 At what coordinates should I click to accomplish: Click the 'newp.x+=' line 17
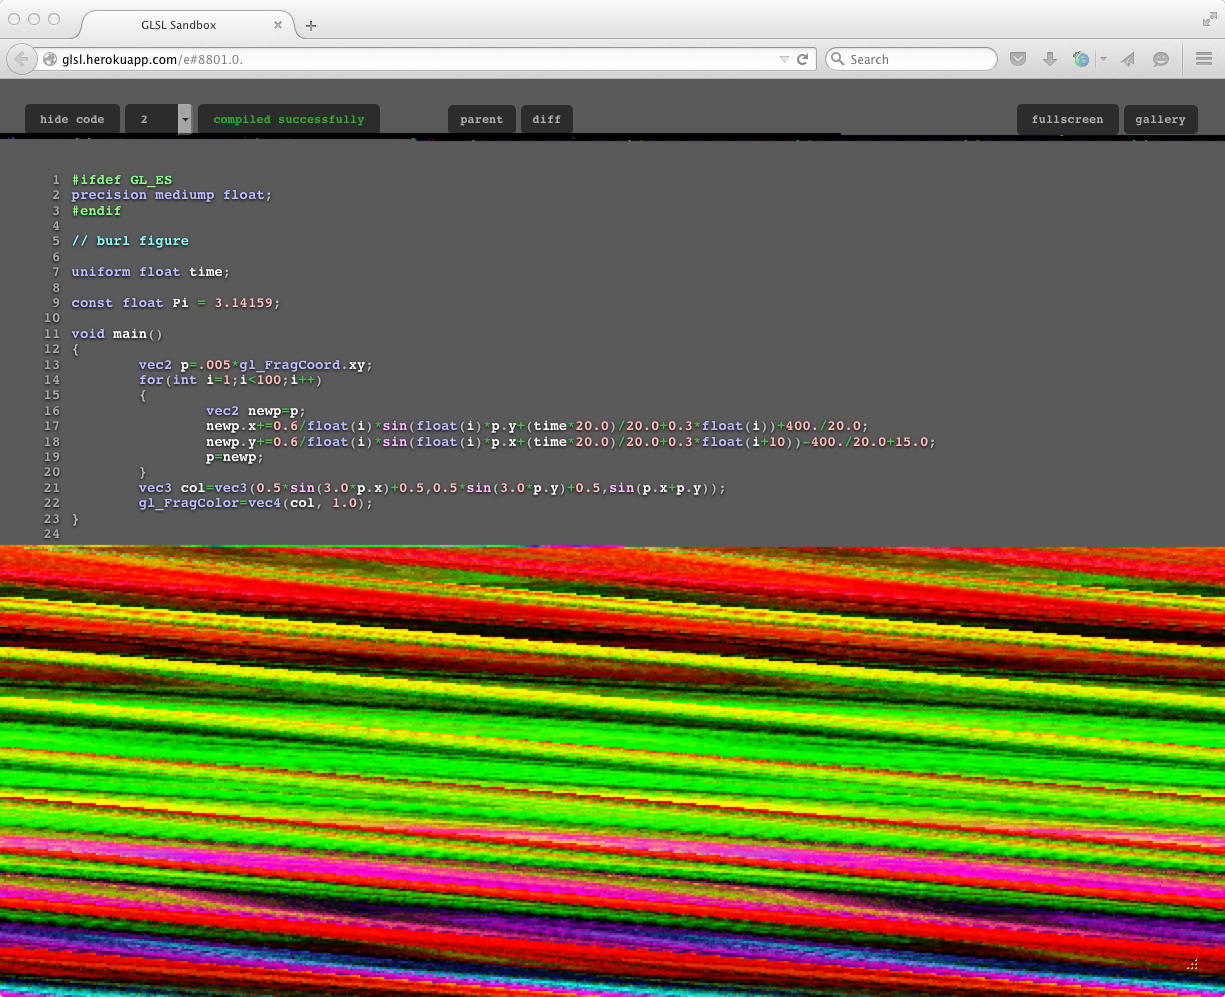tap(537, 426)
